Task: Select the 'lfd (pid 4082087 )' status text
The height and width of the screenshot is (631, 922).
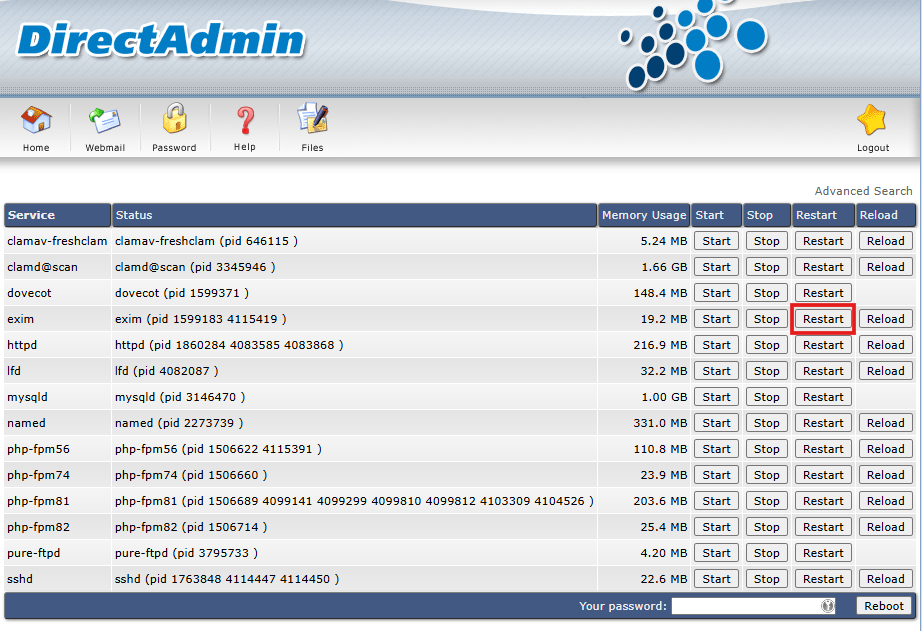Action: point(166,371)
